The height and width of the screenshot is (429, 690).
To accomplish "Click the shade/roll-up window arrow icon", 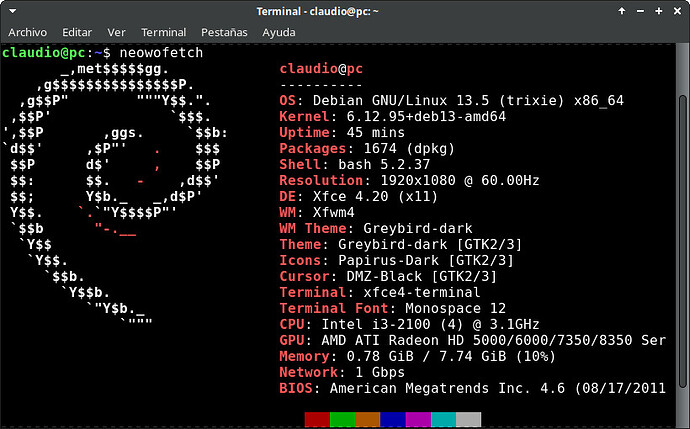I will 622,11.
